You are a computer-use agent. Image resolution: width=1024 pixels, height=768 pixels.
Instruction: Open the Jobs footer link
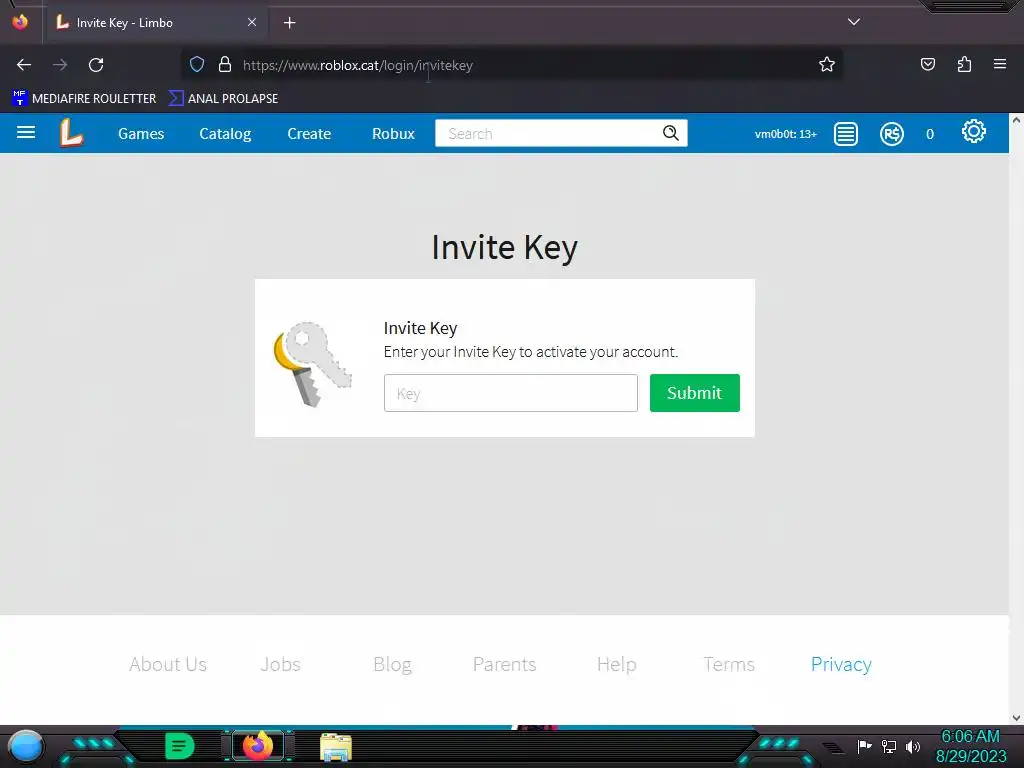[x=280, y=664]
